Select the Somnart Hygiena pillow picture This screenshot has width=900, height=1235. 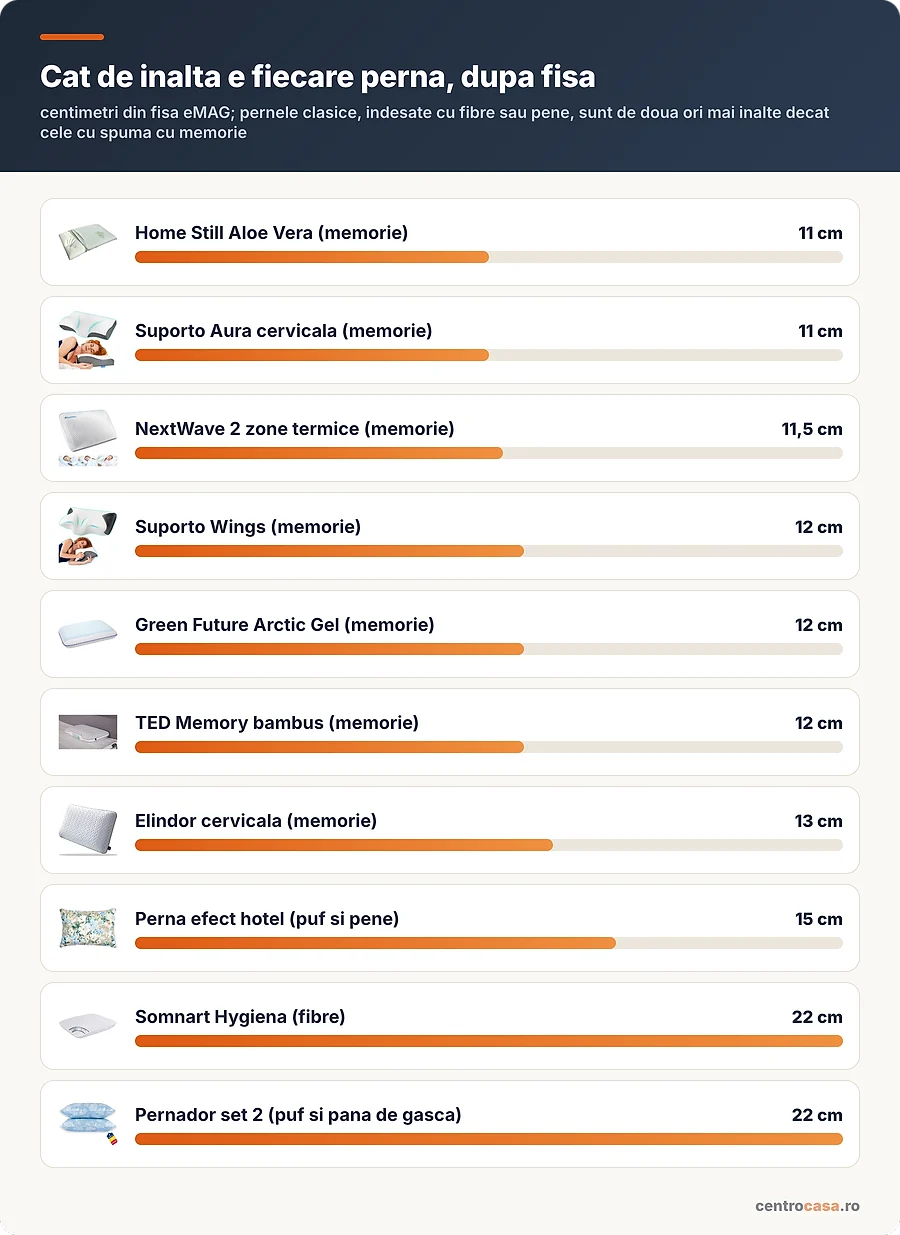88,1026
